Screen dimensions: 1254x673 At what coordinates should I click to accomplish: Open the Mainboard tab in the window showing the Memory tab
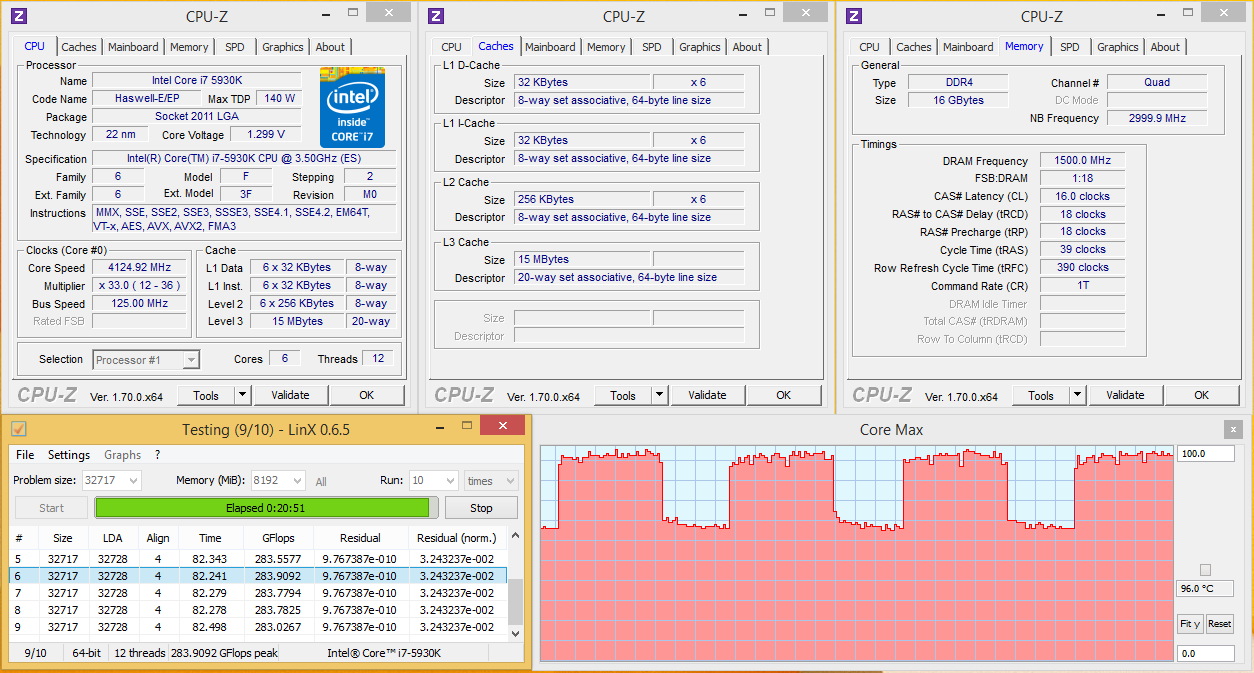[968, 47]
